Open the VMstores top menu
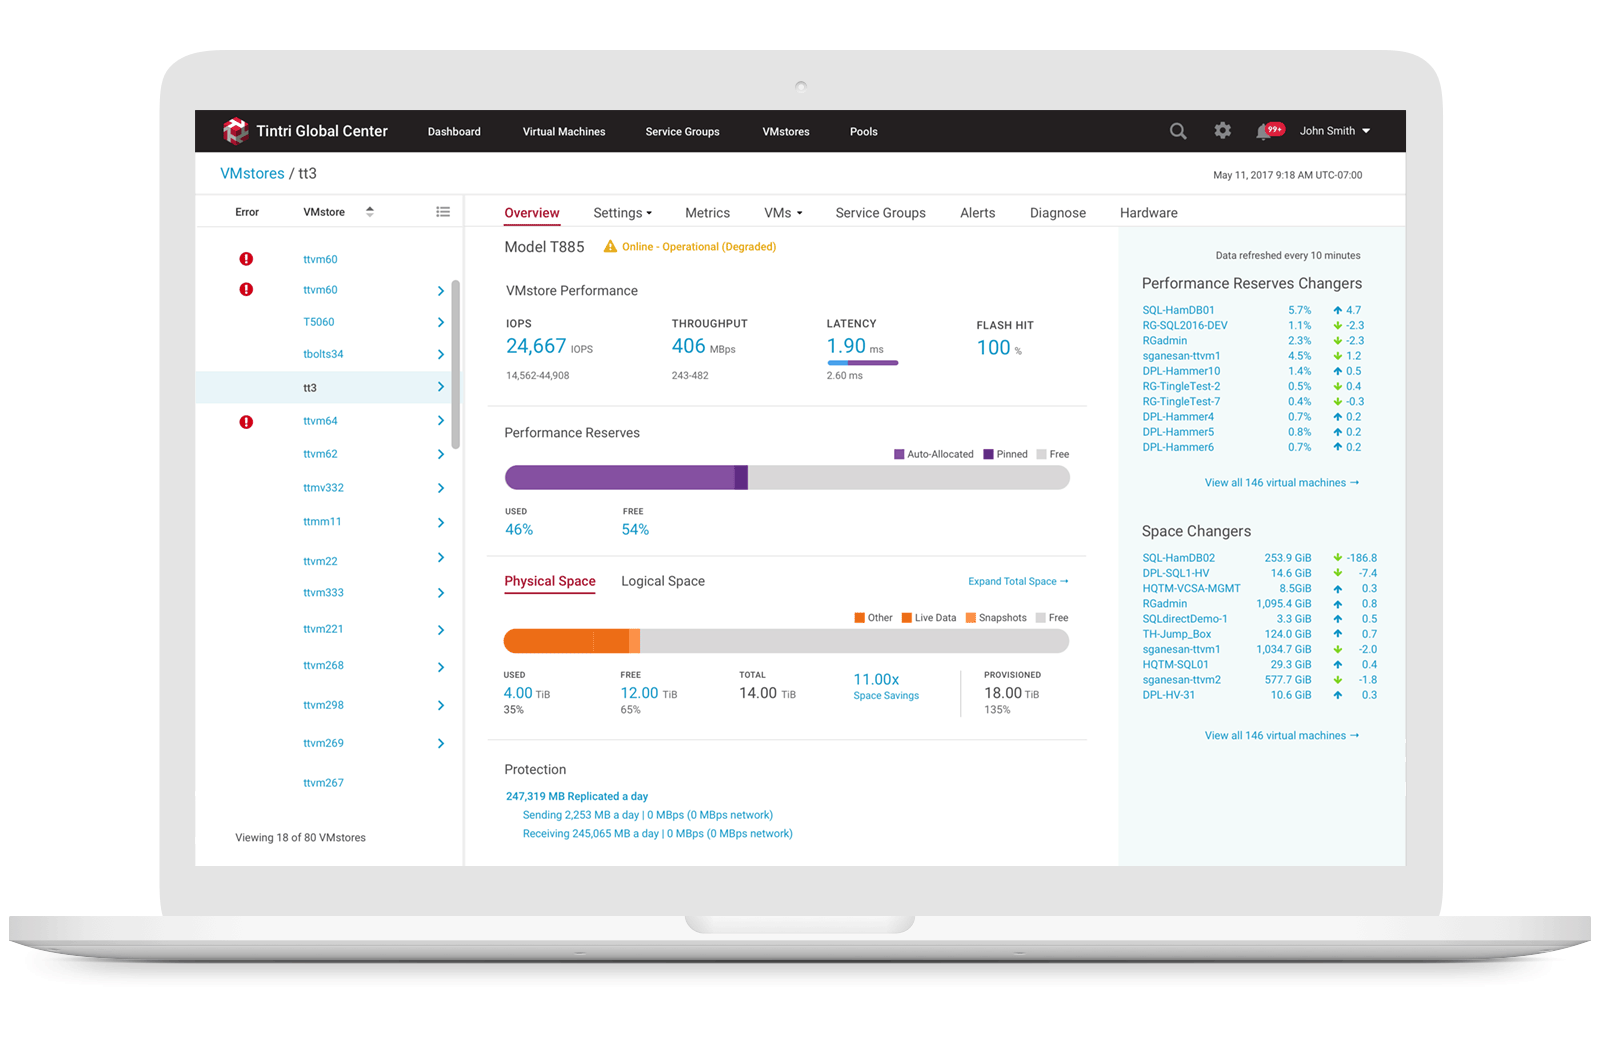The height and width of the screenshot is (1041, 1600). coord(786,132)
